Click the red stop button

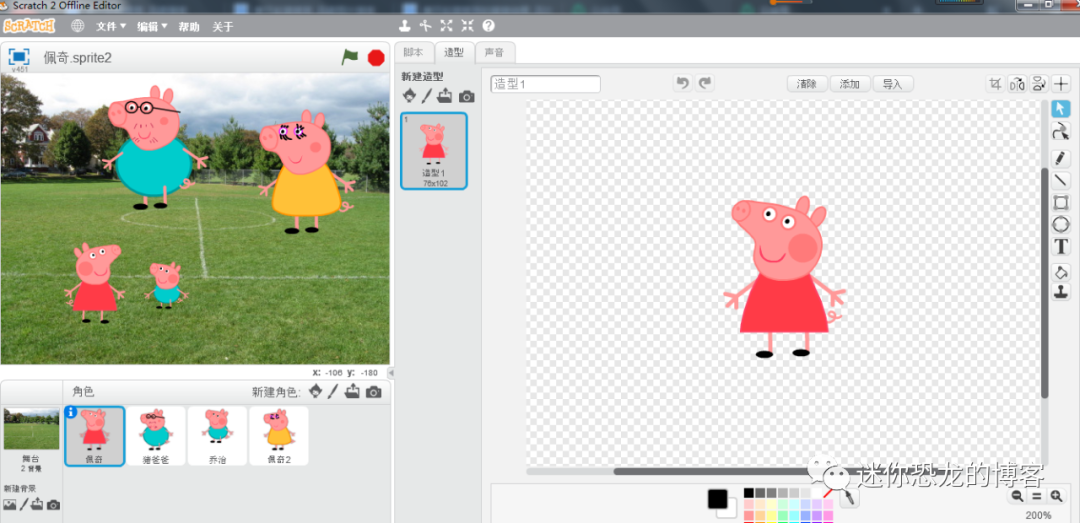(x=375, y=57)
